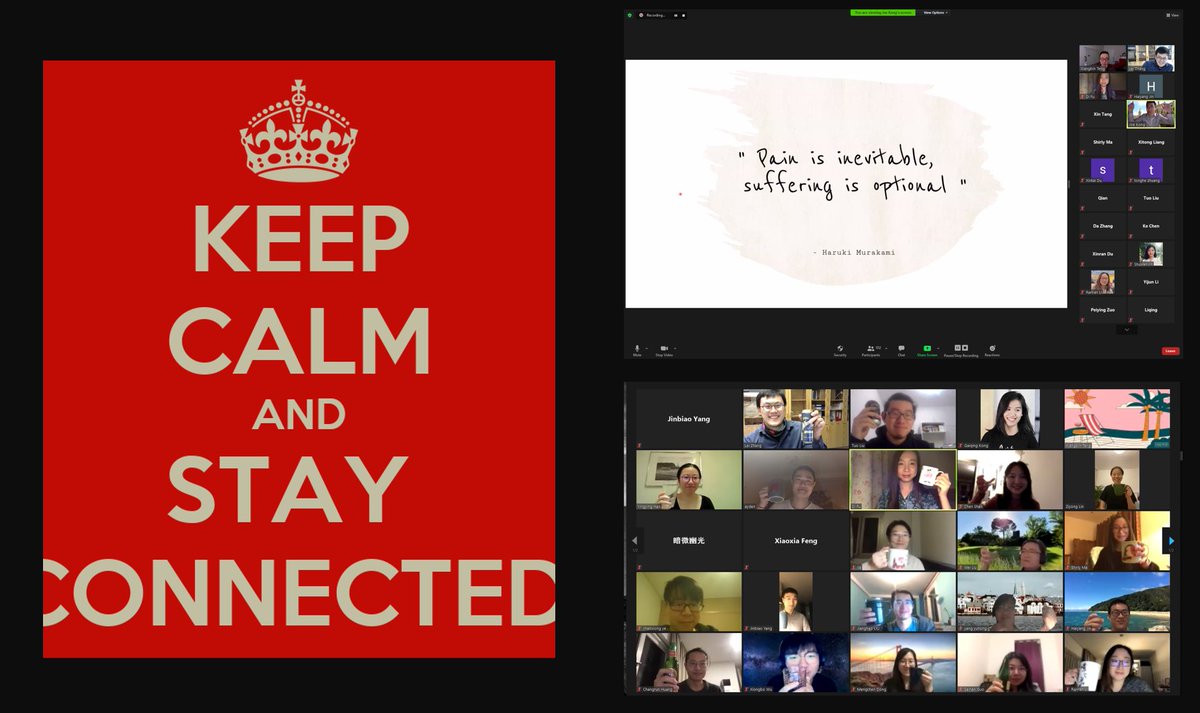The image size is (1200, 713).
Task: Select the 暗微幽光 tile in gallery
Action: (689, 540)
